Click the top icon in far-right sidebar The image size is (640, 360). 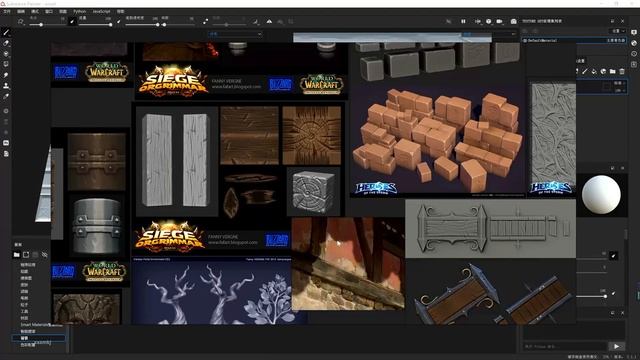point(634,32)
